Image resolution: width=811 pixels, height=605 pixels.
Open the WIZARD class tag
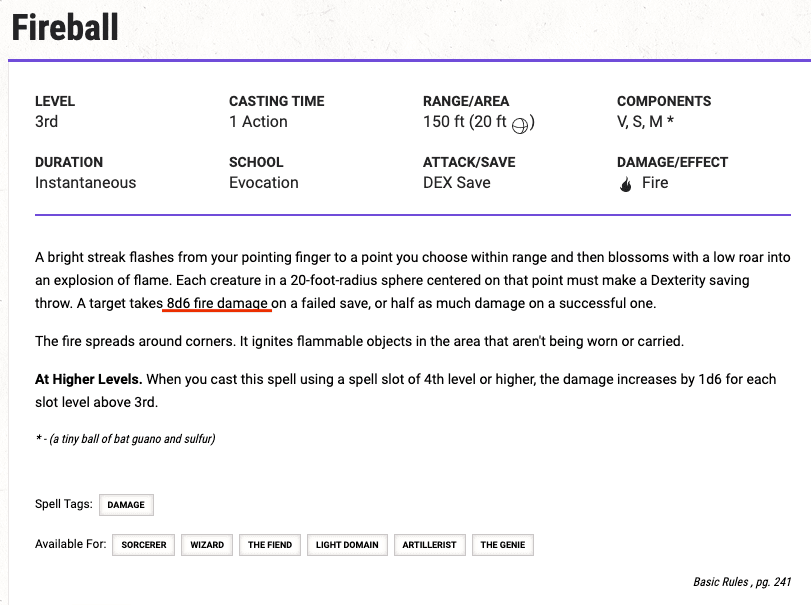click(x=207, y=545)
